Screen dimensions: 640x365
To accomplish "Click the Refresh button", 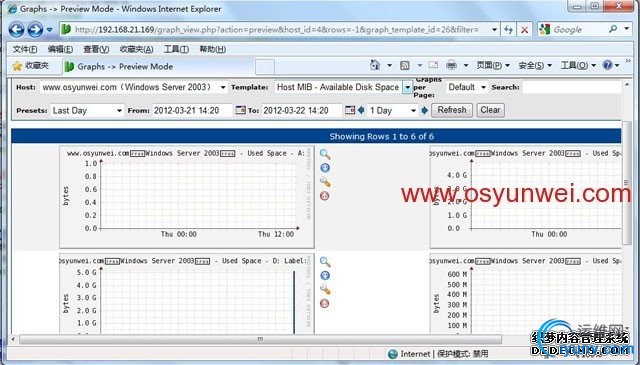I will (452, 110).
